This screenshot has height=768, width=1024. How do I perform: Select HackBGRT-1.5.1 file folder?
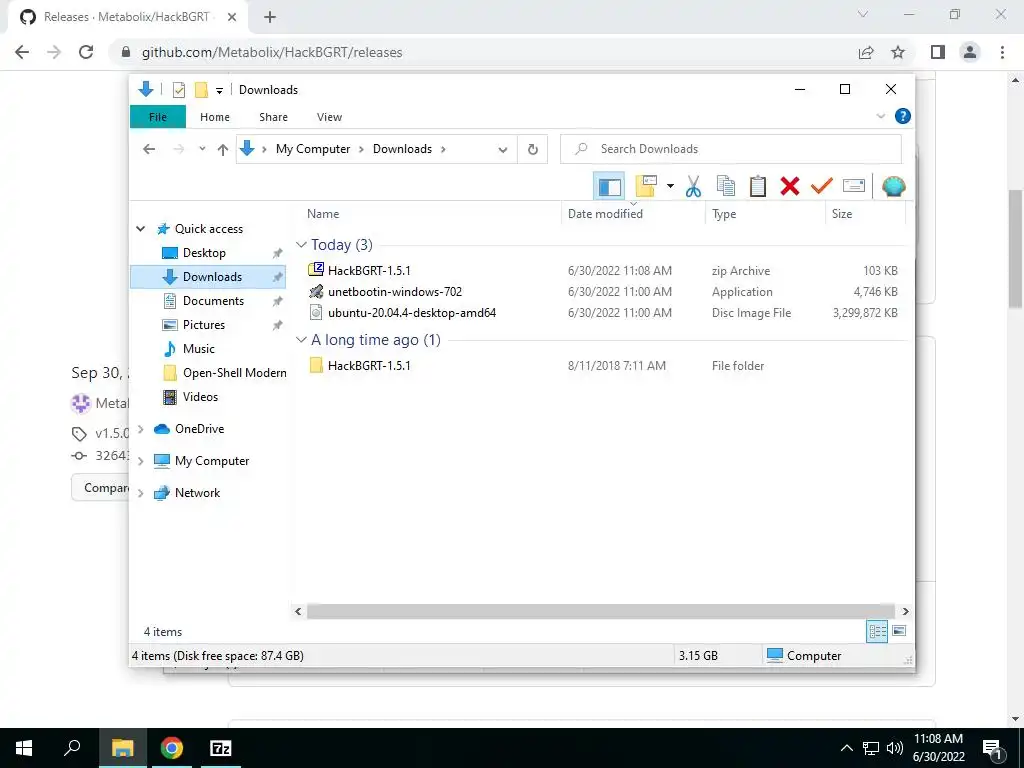369,366
